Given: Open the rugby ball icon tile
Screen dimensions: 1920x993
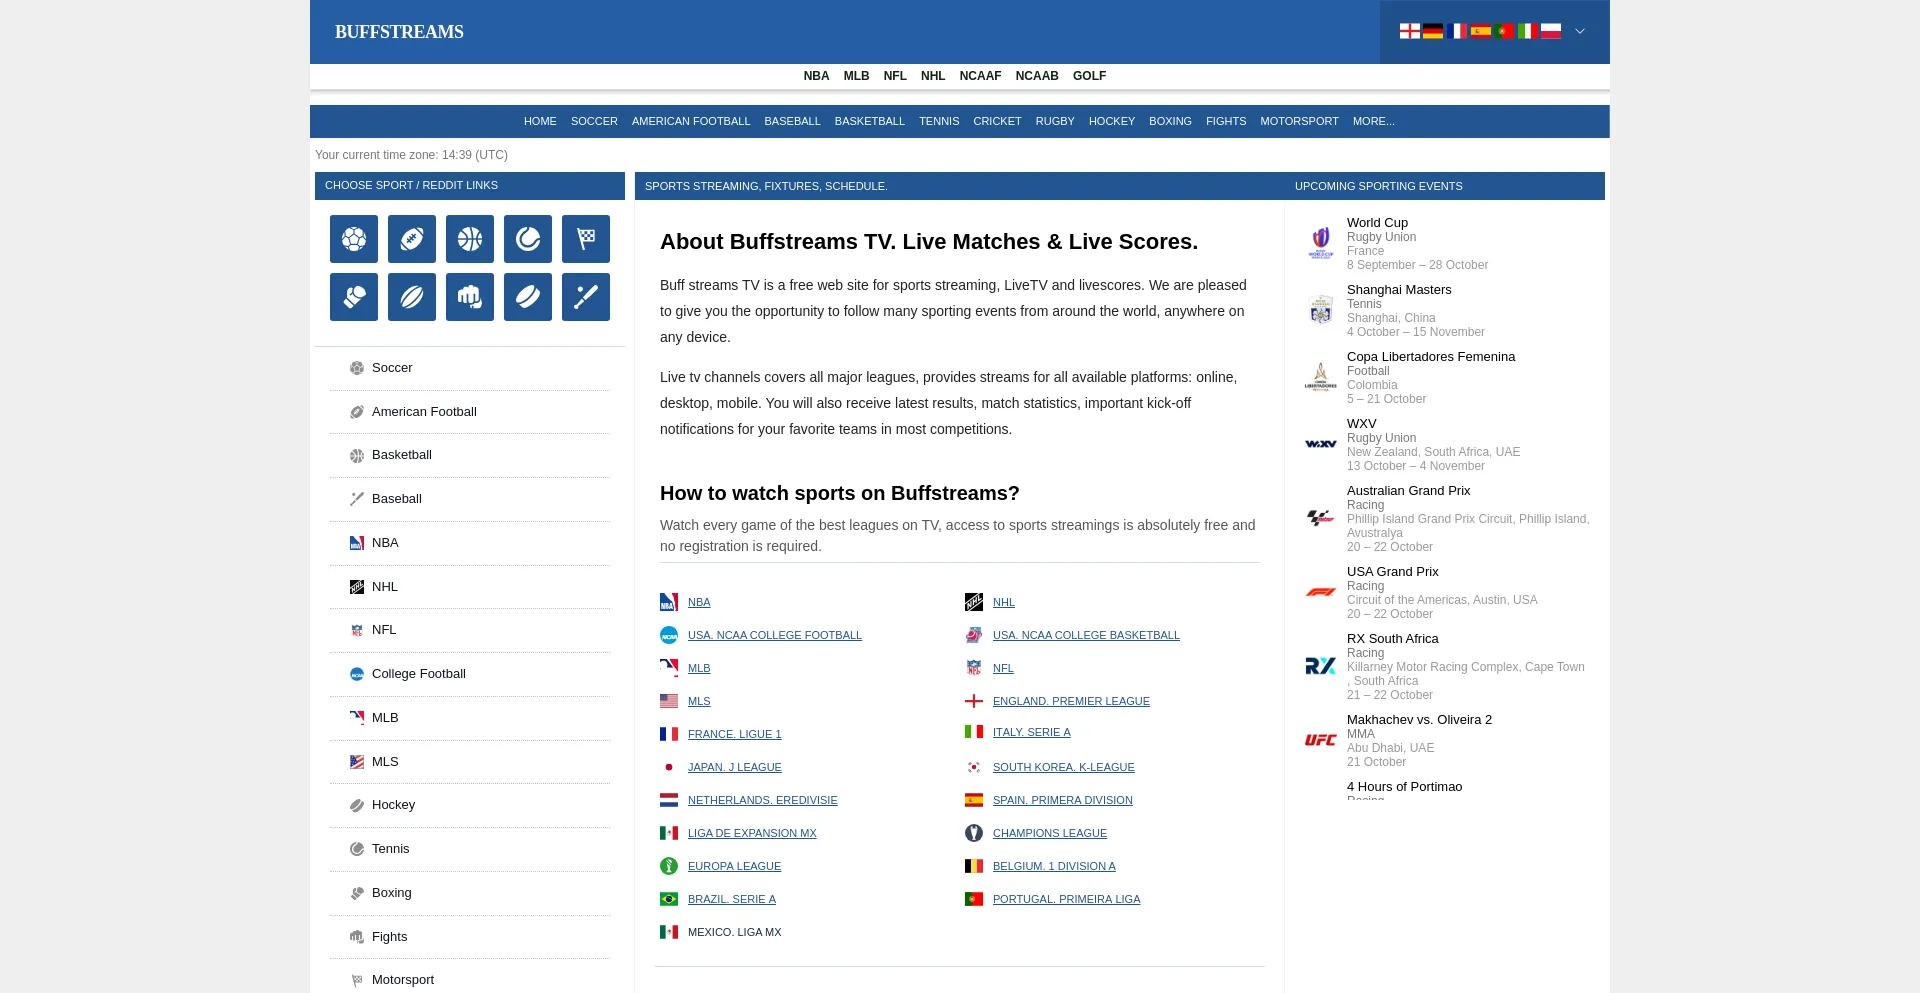Looking at the screenshot, I should pyautogui.click(x=412, y=297).
